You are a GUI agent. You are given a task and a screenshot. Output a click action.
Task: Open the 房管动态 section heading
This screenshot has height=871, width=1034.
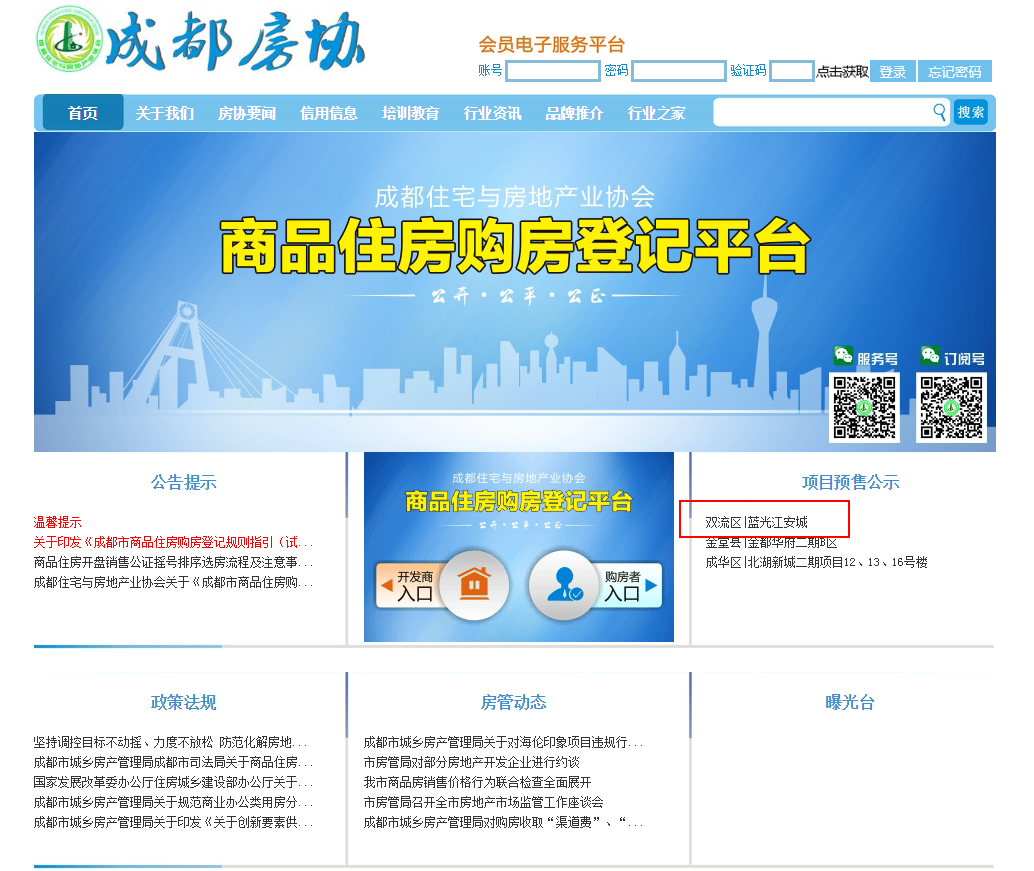coord(513,702)
